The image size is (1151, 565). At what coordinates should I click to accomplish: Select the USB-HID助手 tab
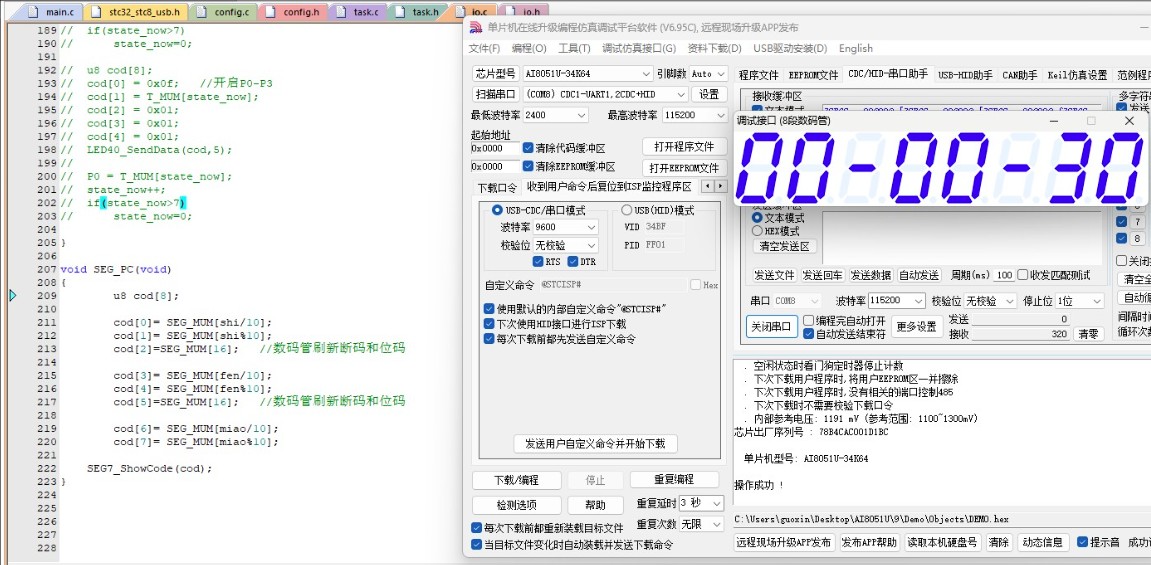coord(965,75)
